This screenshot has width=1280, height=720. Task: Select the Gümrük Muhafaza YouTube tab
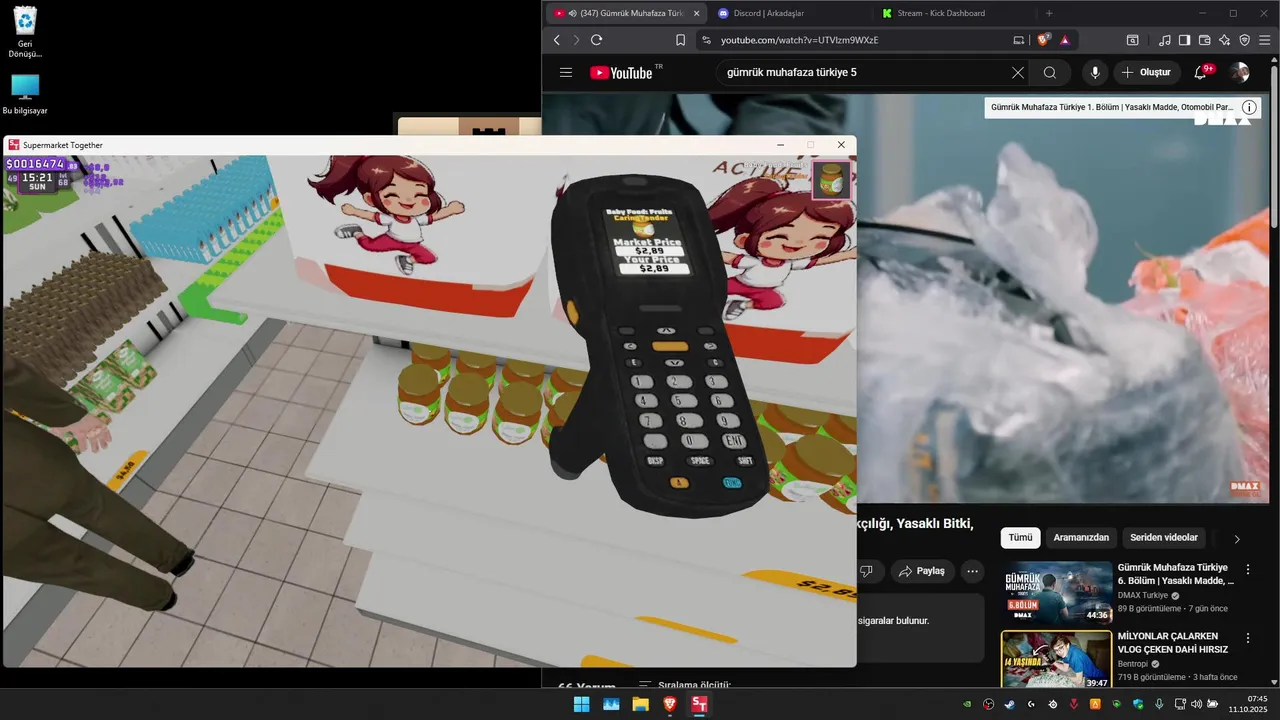coord(625,13)
